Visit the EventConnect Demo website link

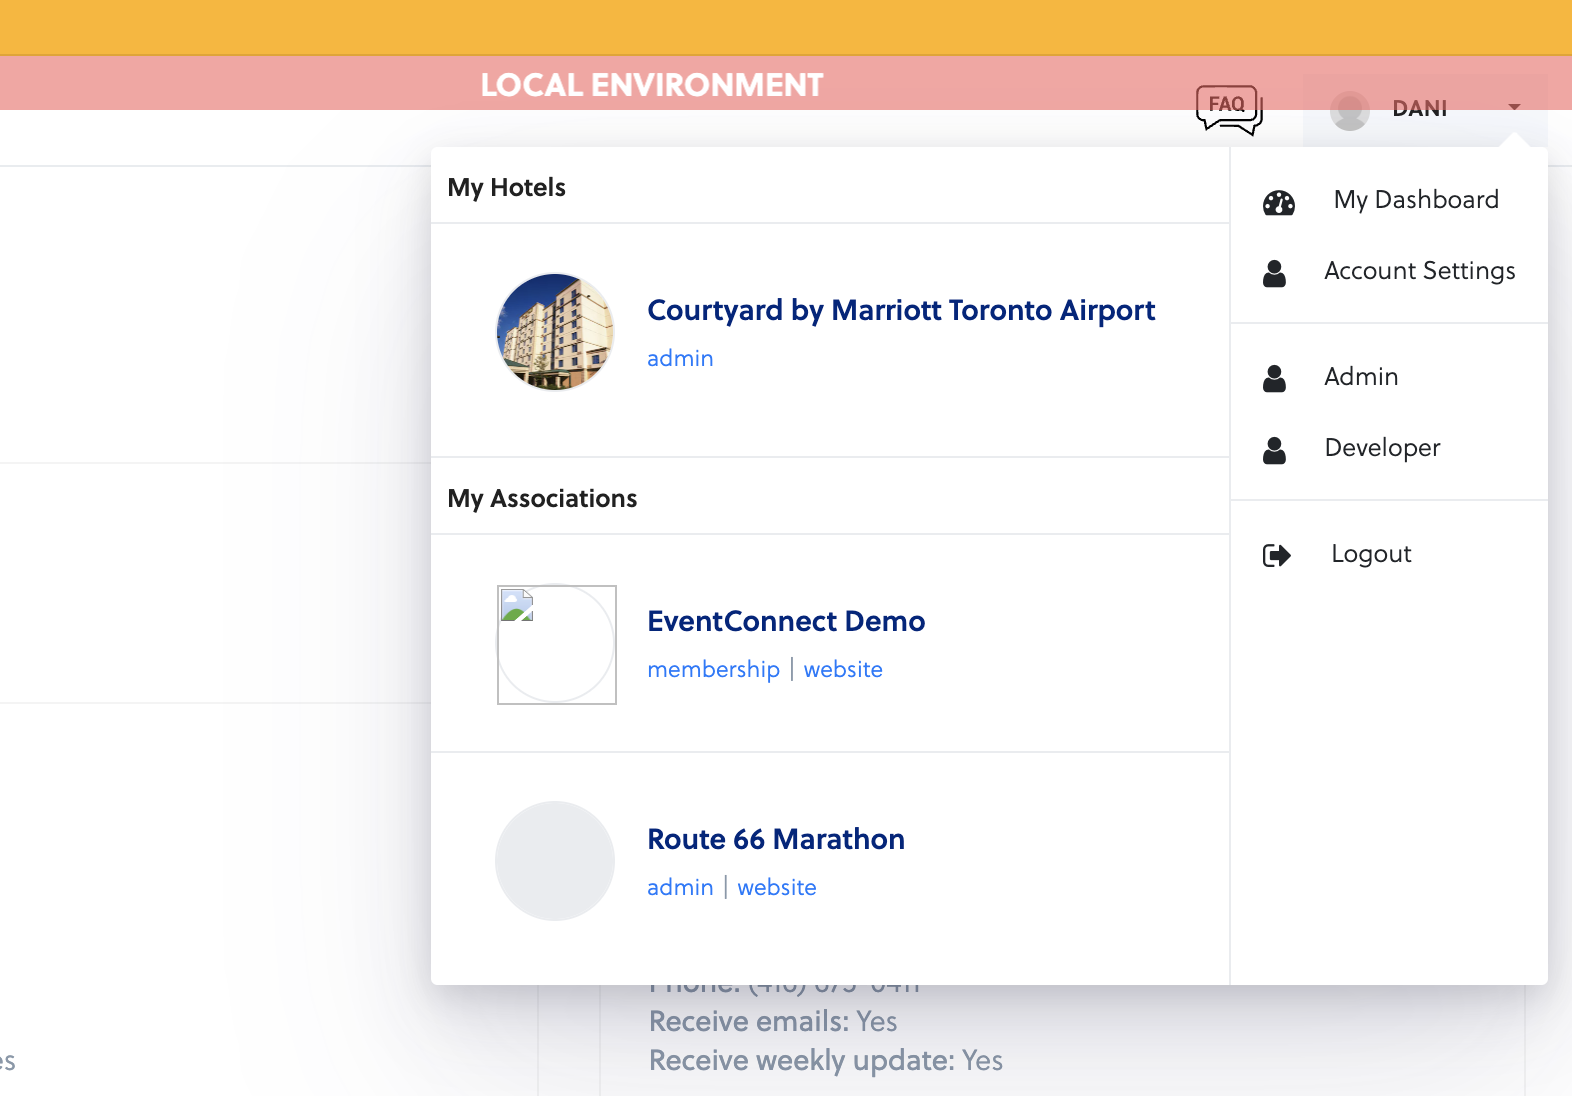(843, 670)
